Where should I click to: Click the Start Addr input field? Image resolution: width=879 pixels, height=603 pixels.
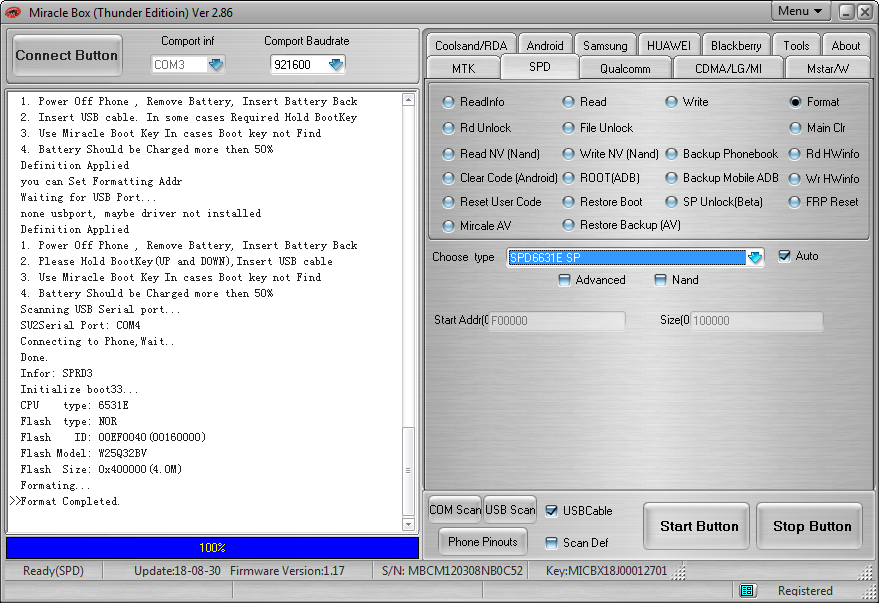[557, 321]
